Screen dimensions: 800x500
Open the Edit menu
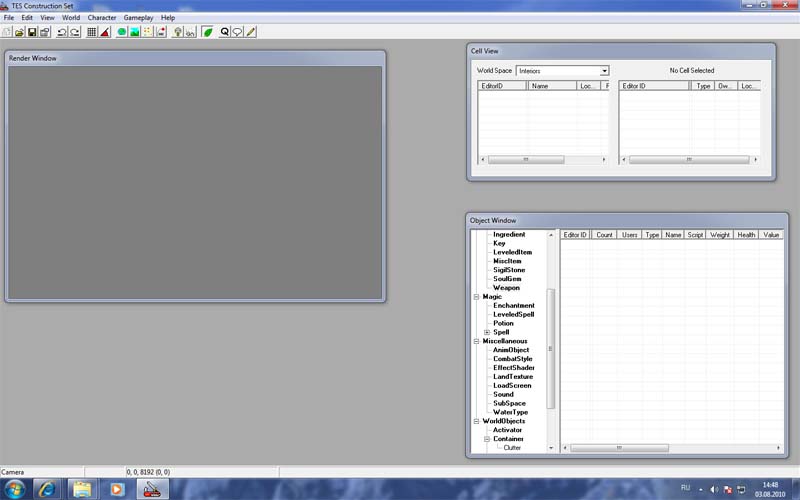coord(27,17)
